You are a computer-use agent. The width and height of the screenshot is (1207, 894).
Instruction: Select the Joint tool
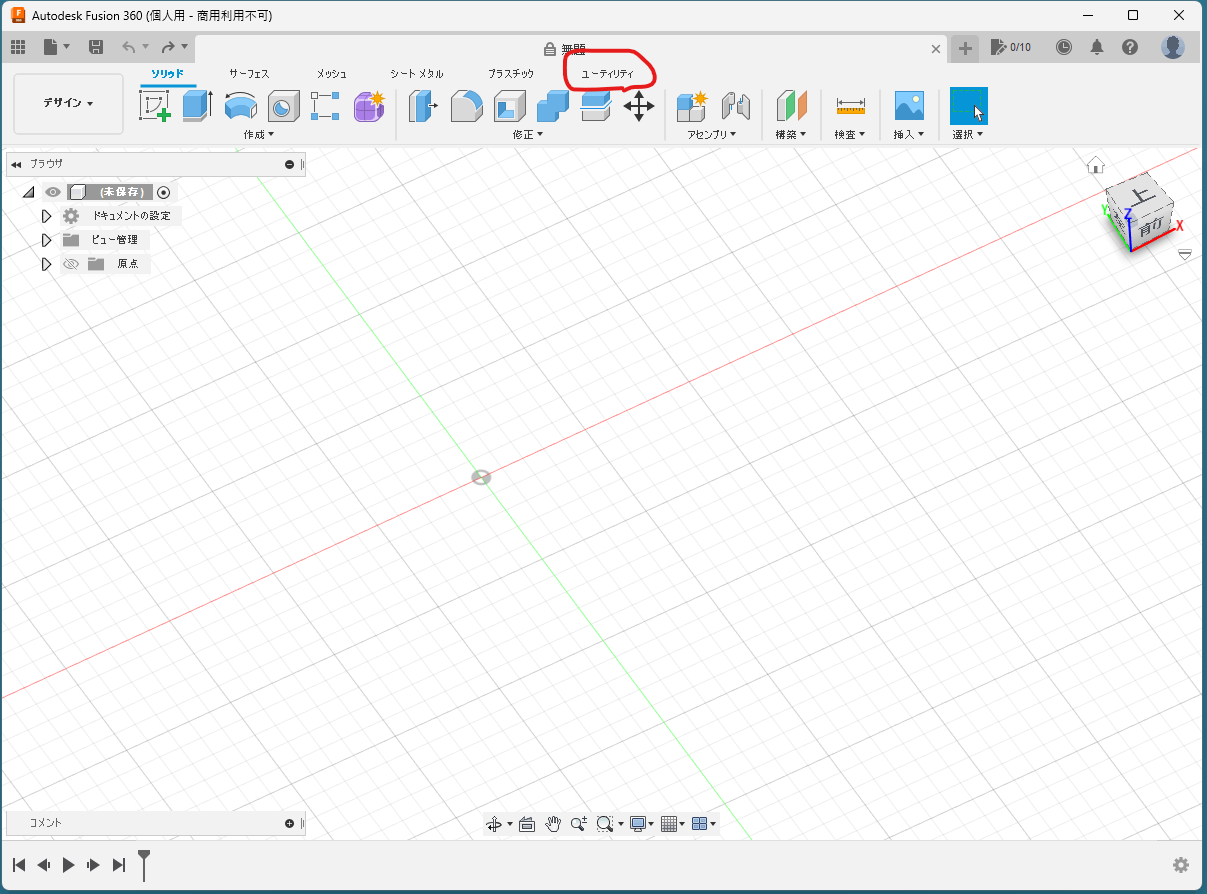736,105
